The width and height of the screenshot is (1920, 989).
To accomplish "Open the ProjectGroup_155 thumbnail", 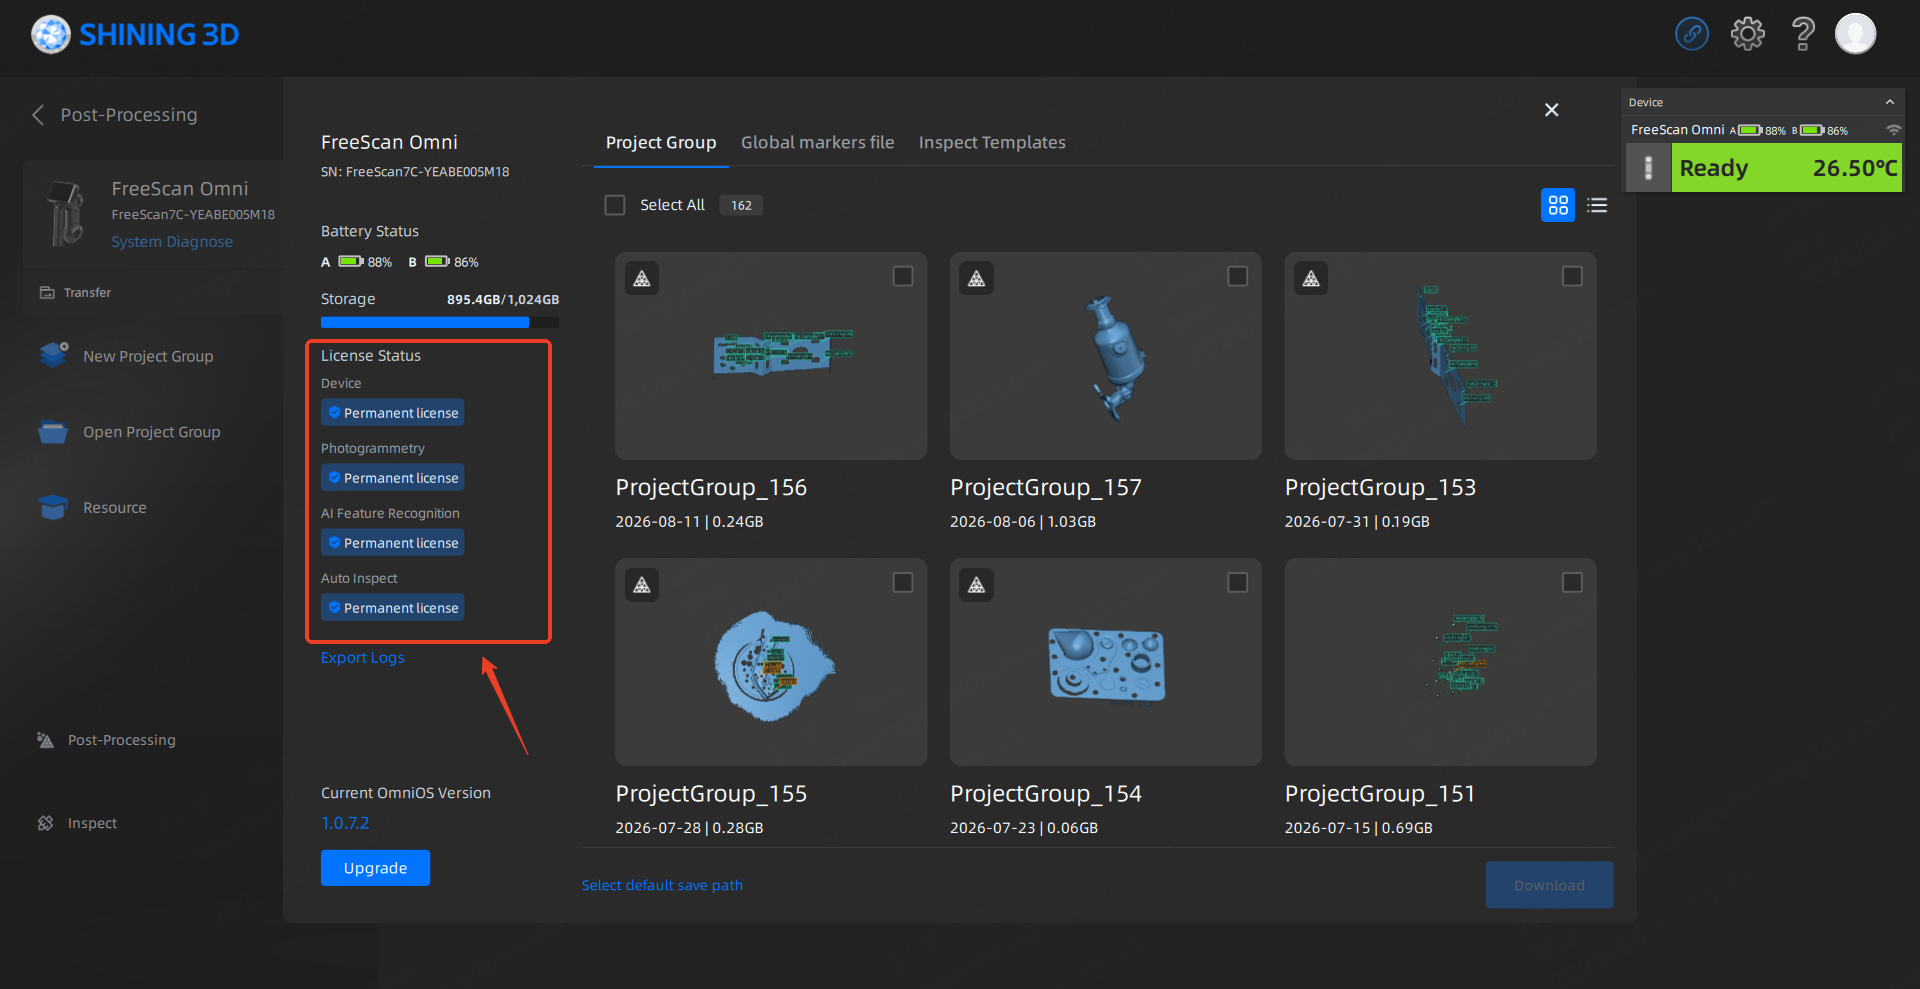I will point(771,662).
